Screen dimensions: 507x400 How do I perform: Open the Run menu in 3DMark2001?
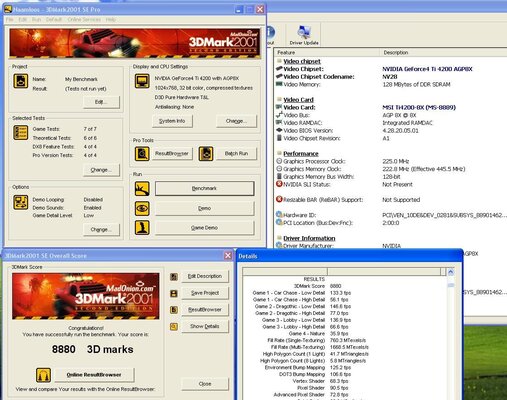tap(36, 20)
